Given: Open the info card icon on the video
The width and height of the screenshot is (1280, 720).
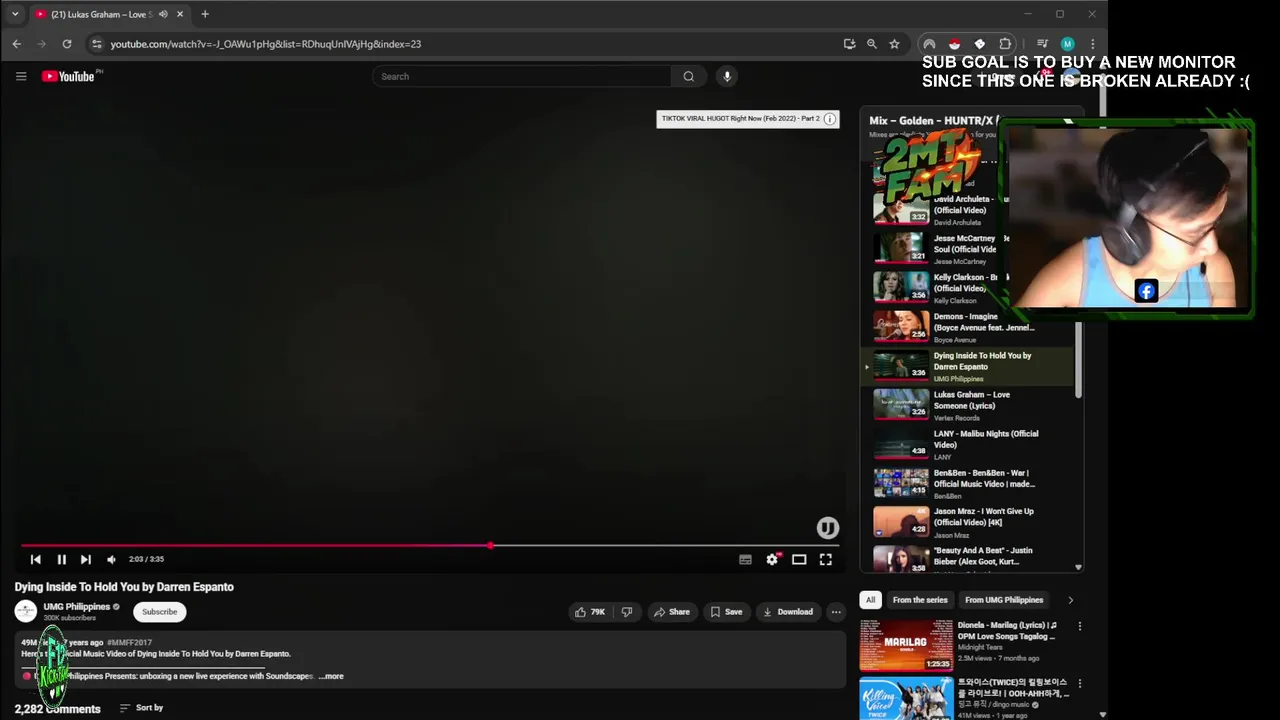Looking at the screenshot, I should [829, 119].
